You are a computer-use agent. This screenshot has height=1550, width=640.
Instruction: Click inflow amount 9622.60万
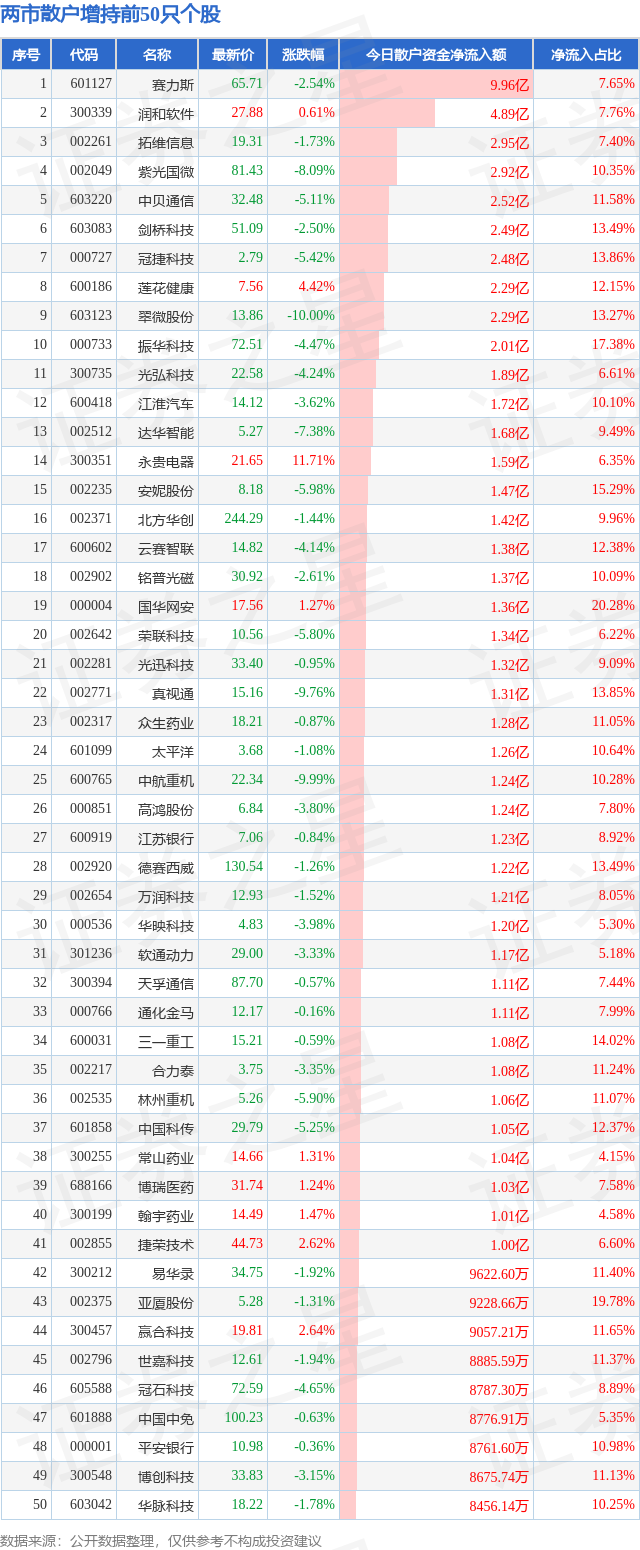point(500,1273)
